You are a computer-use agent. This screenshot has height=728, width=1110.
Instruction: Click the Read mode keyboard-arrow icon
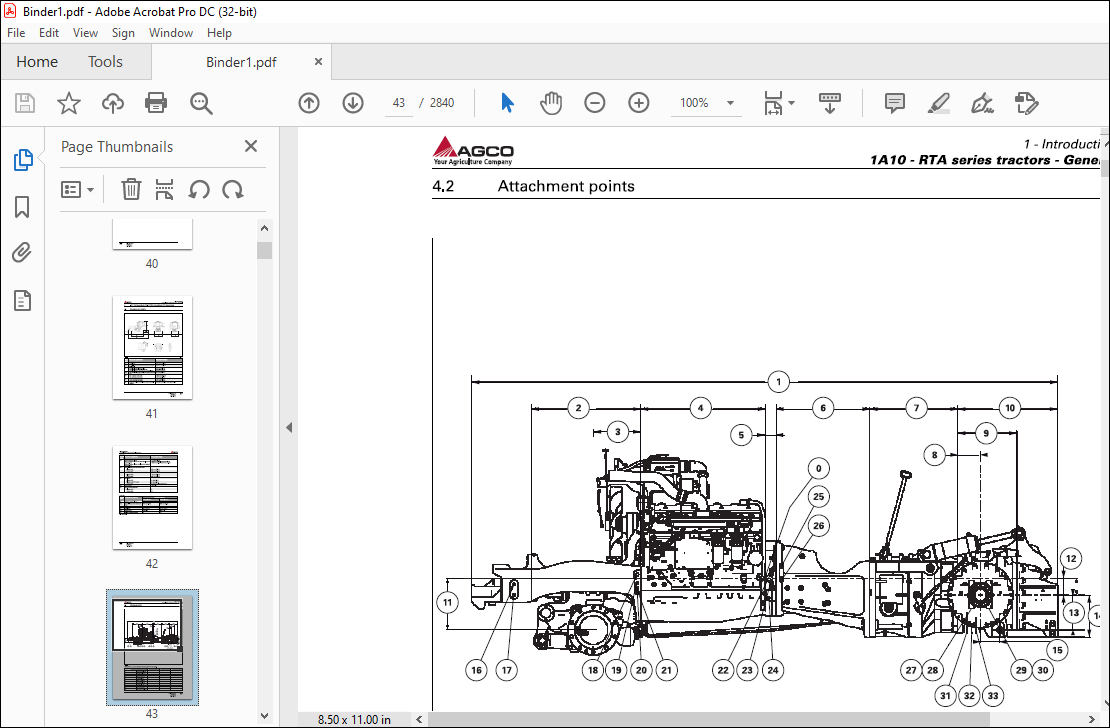tap(830, 103)
